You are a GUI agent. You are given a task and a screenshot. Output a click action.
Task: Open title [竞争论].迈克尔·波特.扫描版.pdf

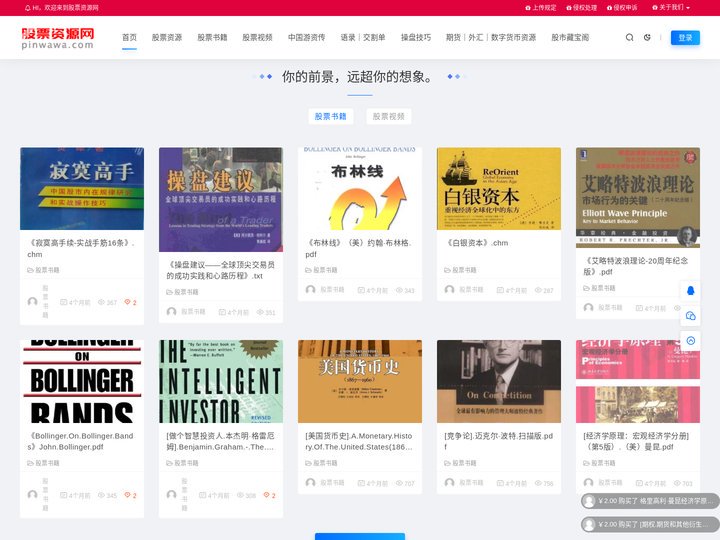pos(499,441)
